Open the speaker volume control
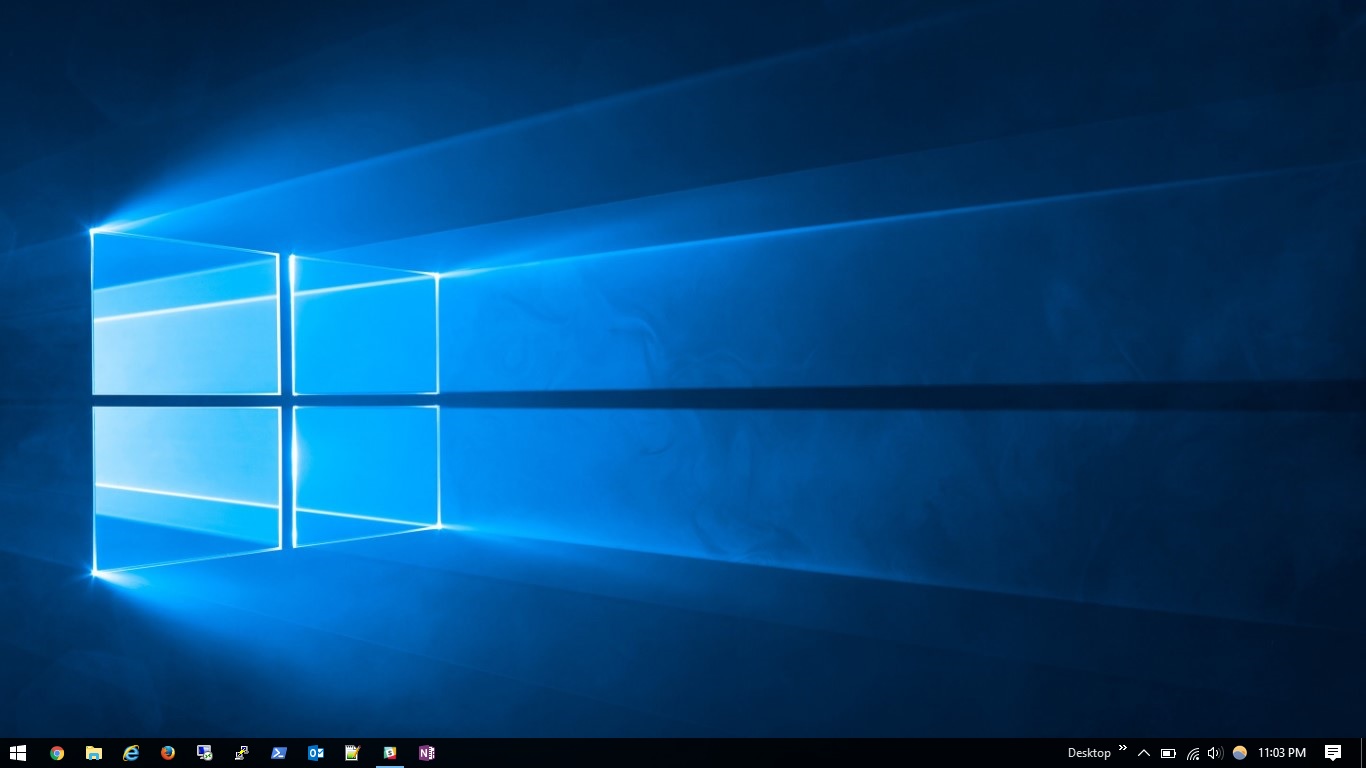 click(1216, 753)
